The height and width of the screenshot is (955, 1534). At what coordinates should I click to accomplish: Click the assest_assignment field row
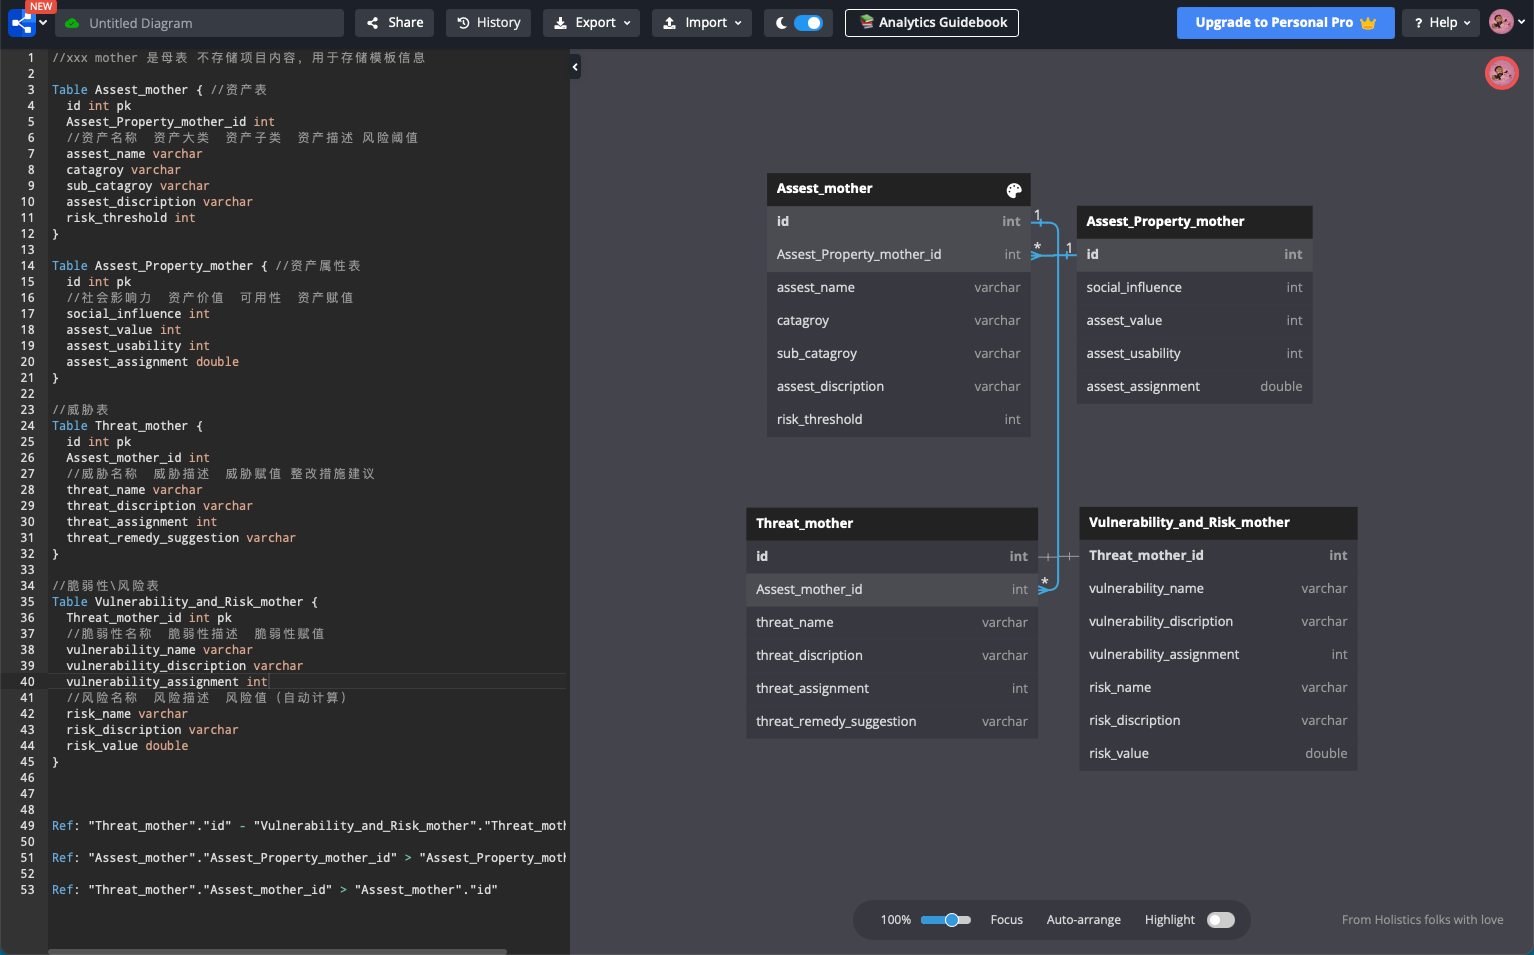(x=1194, y=387)
